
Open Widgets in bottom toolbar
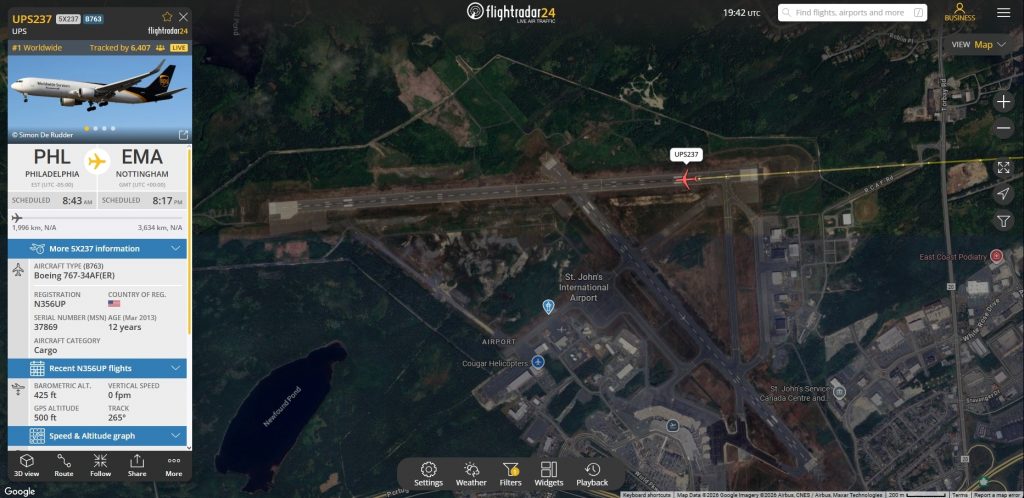click(x=549, y=474)
